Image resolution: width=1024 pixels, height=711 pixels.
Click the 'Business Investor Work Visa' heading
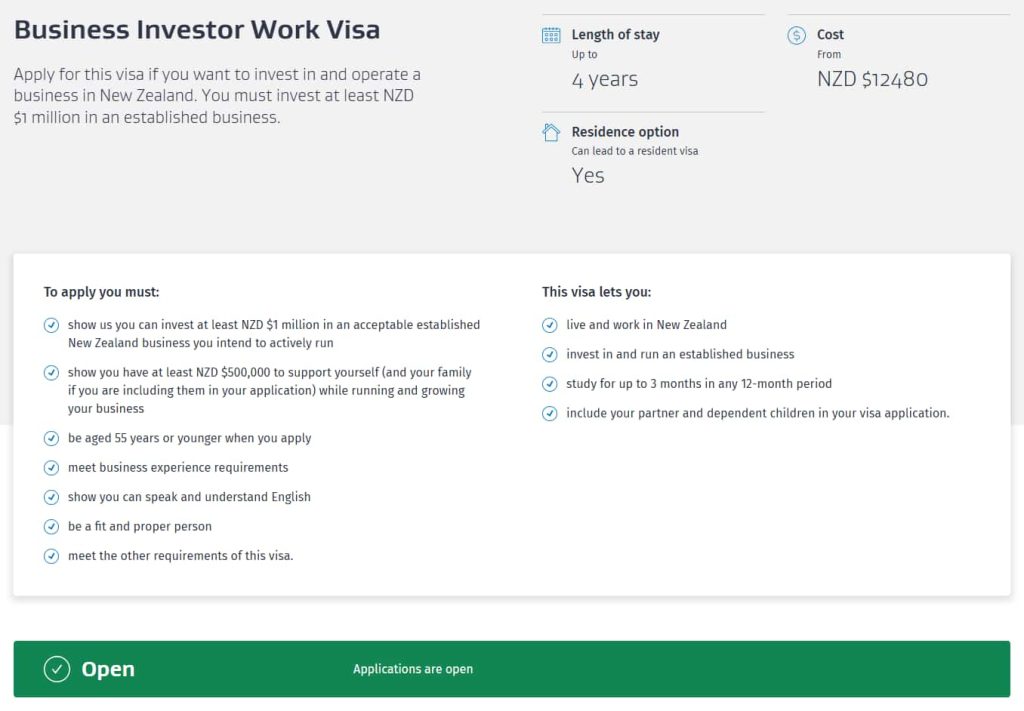pos(197,29)
